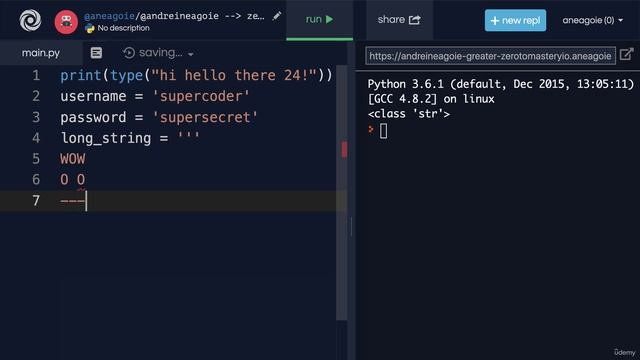
Task: Click the pencil edit title icon
Action: click(277, 16)
